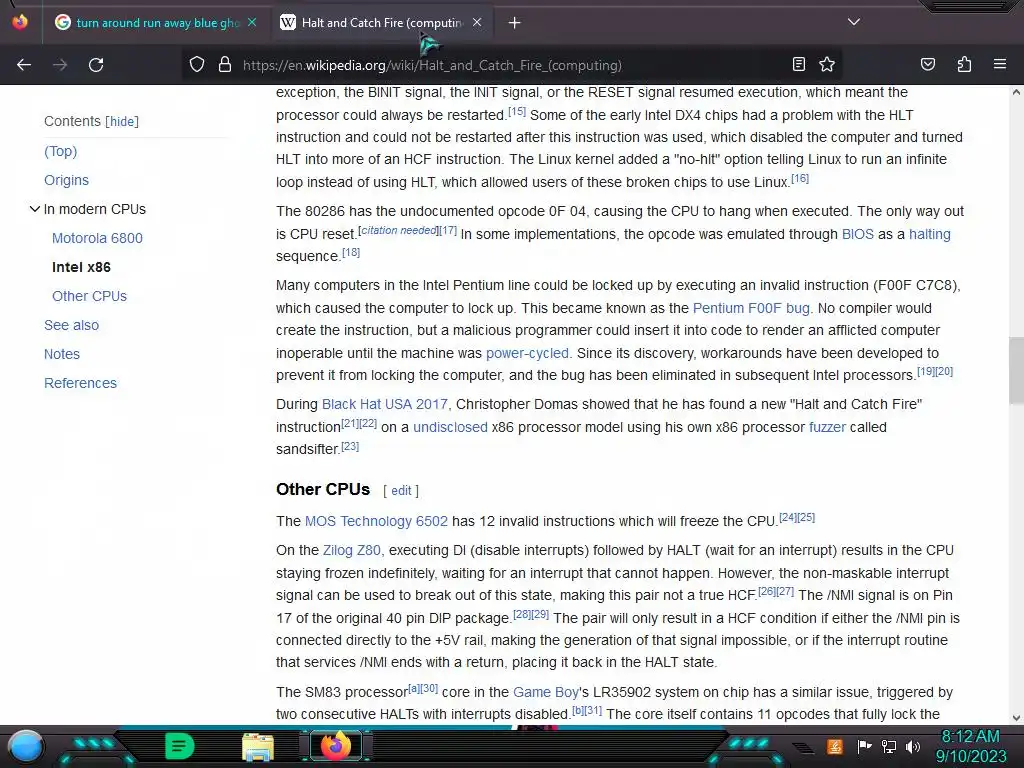Close the Halt and Catch Fire tab
The image size is (1024, 768).
(x=477, y=22)
